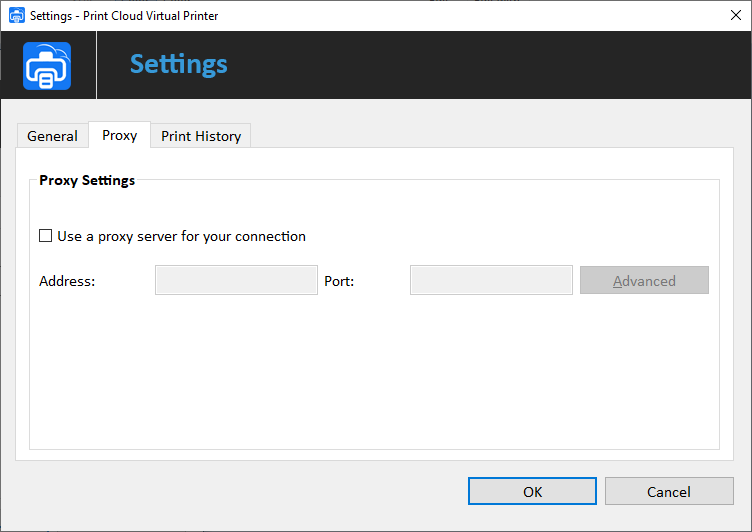Screen dimensions: 752x532
Task: Click the 'Address:' field label
Action: click(x=67, y=281)
